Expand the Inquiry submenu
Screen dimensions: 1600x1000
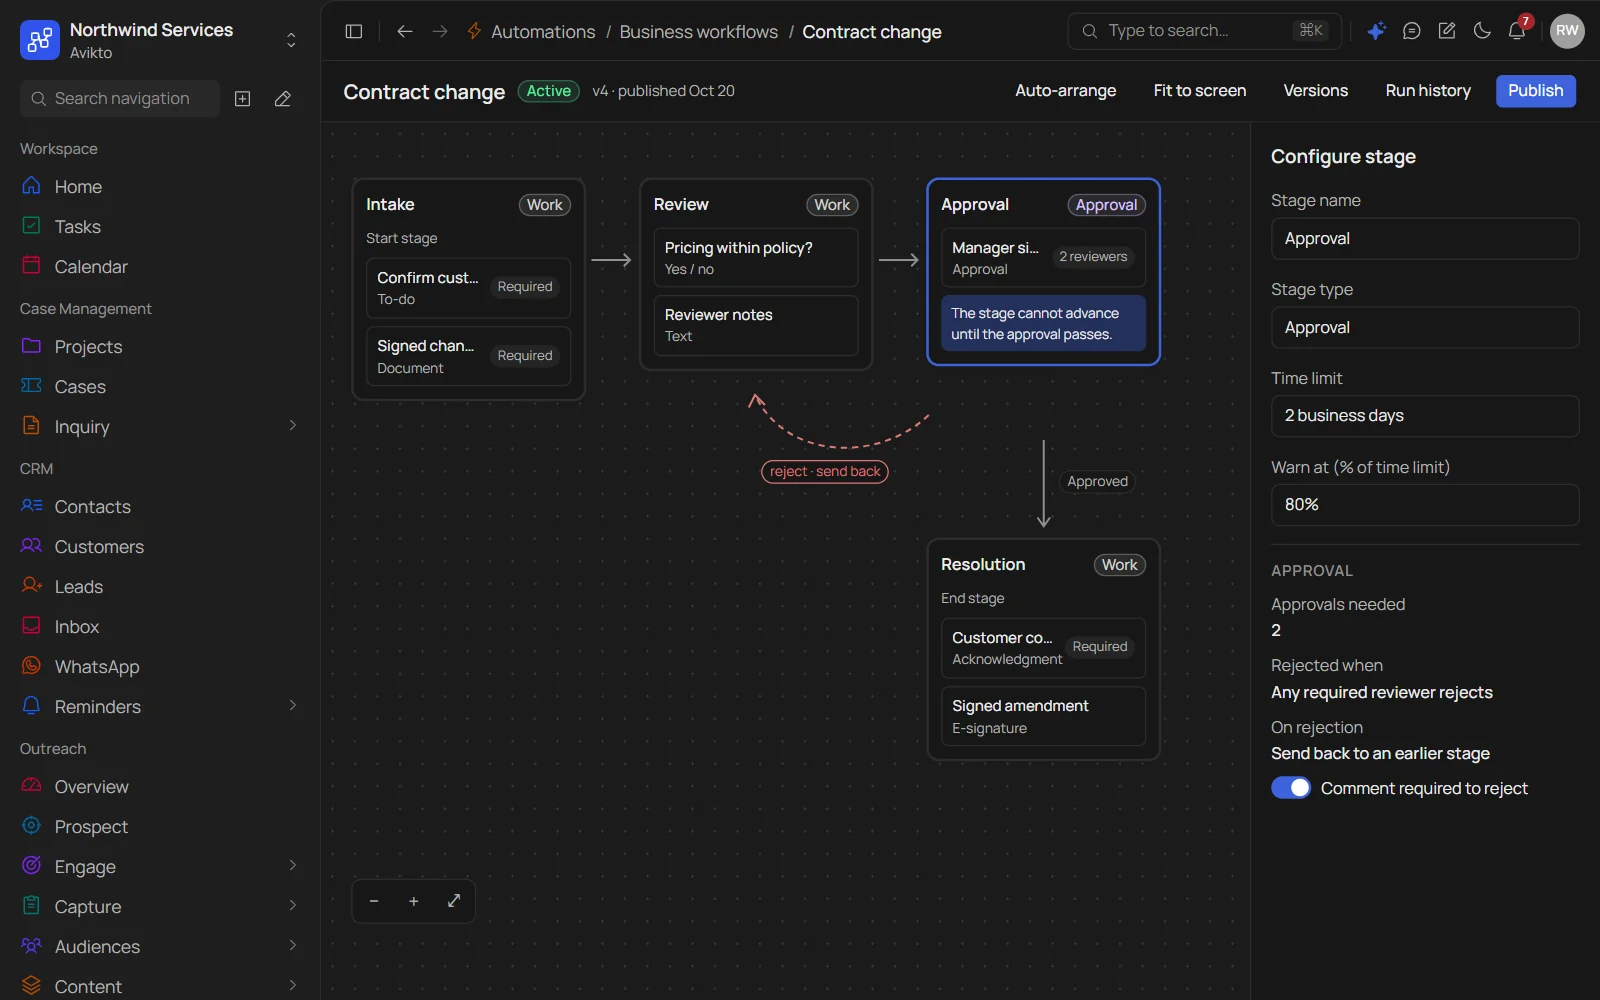coord(292,426)
